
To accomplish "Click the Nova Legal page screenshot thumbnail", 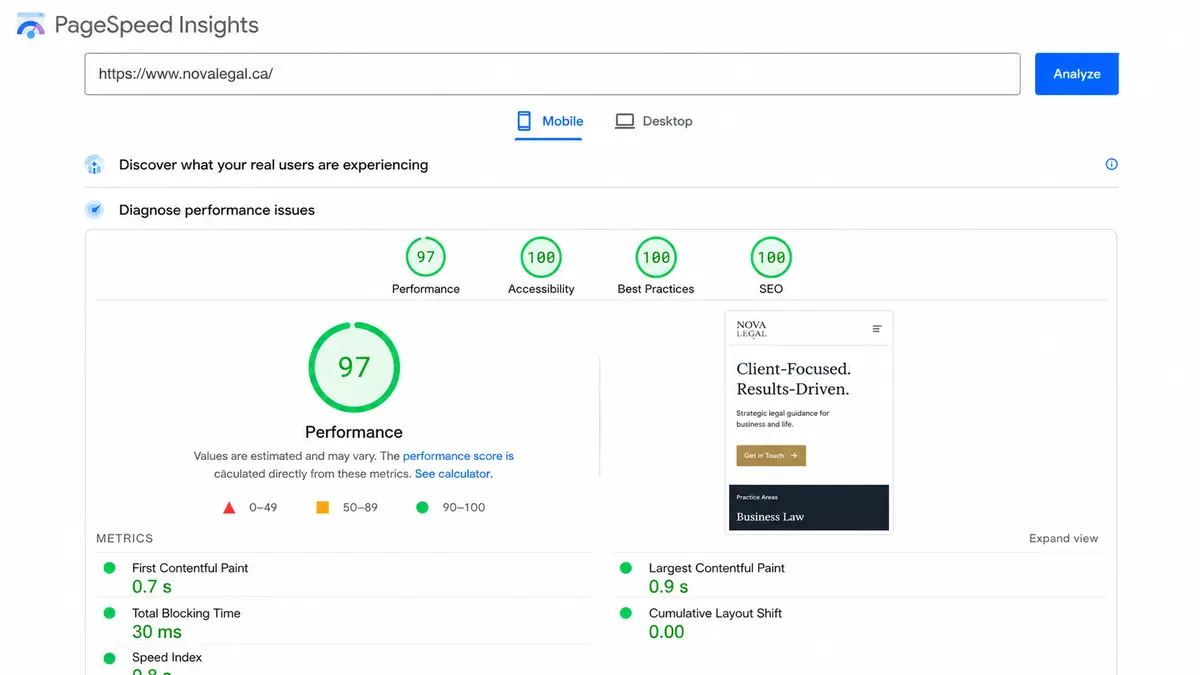I will click(809, 422).
